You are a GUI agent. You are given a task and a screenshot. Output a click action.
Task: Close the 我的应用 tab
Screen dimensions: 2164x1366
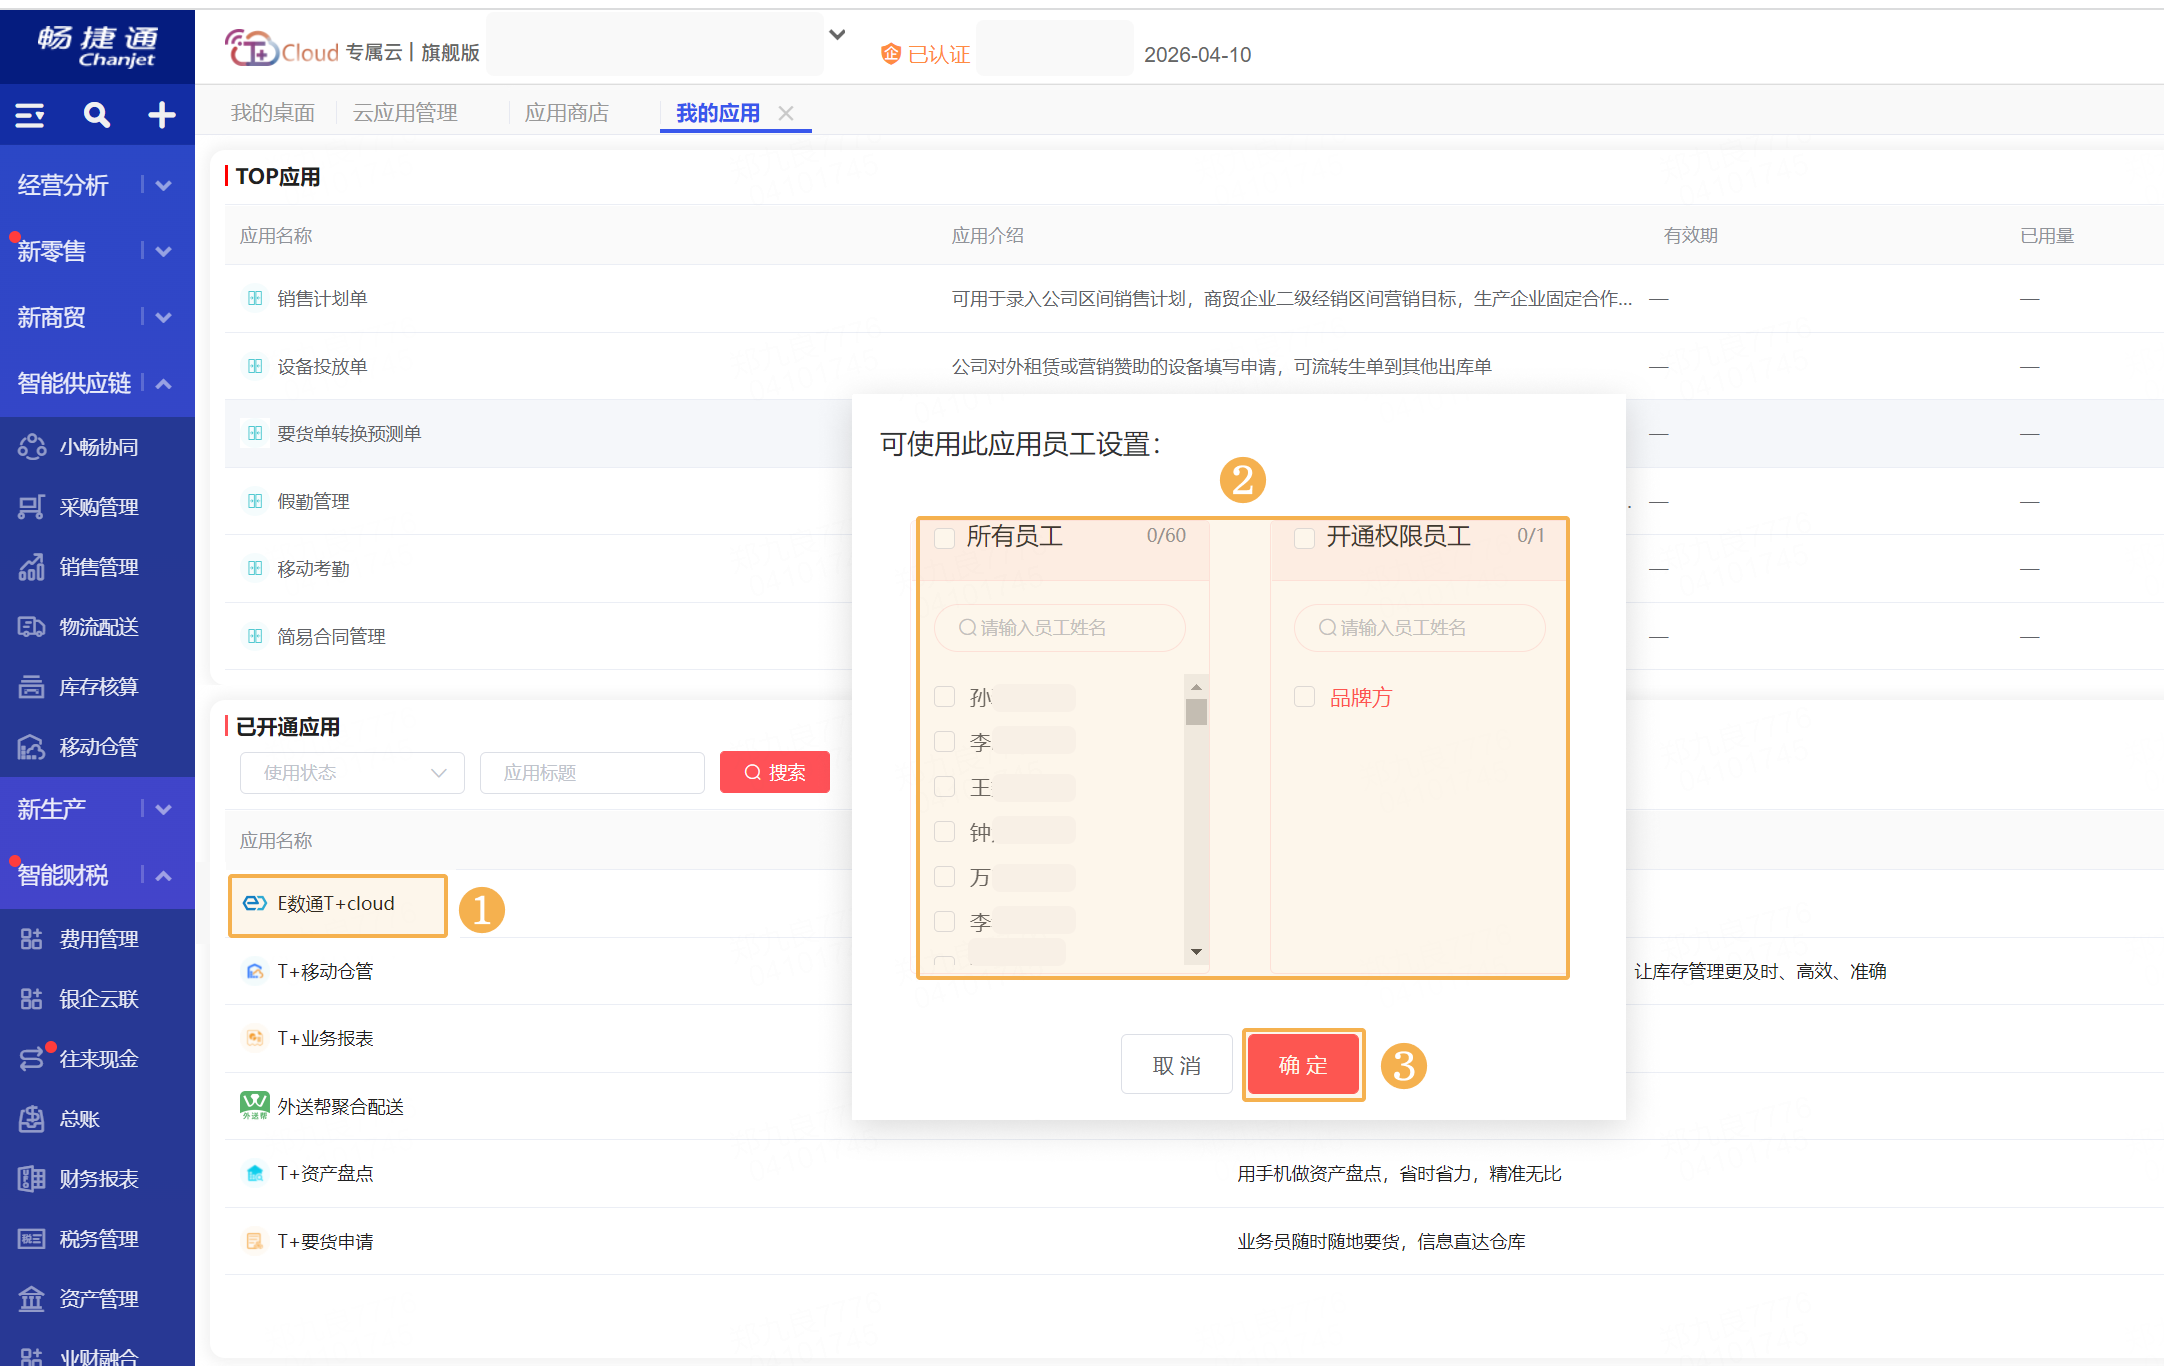pyautogui.click(x=786, y=113)
